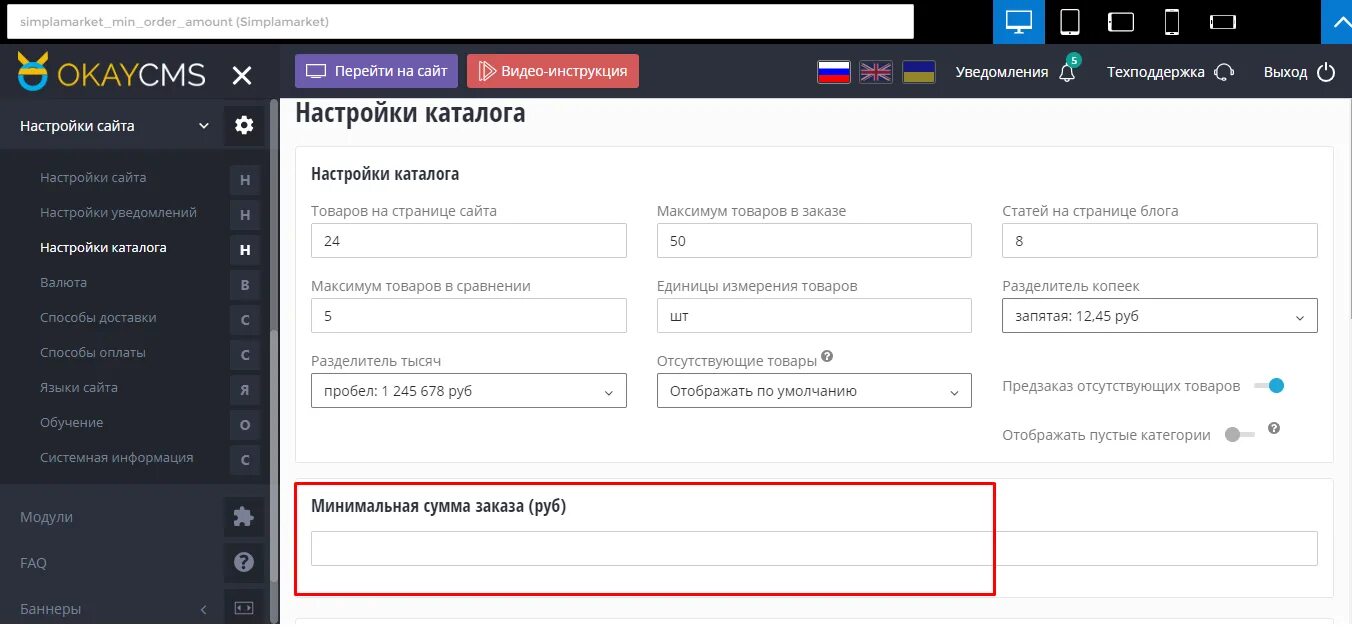Open Разделитель копеек dropdown

(1160, 316)
